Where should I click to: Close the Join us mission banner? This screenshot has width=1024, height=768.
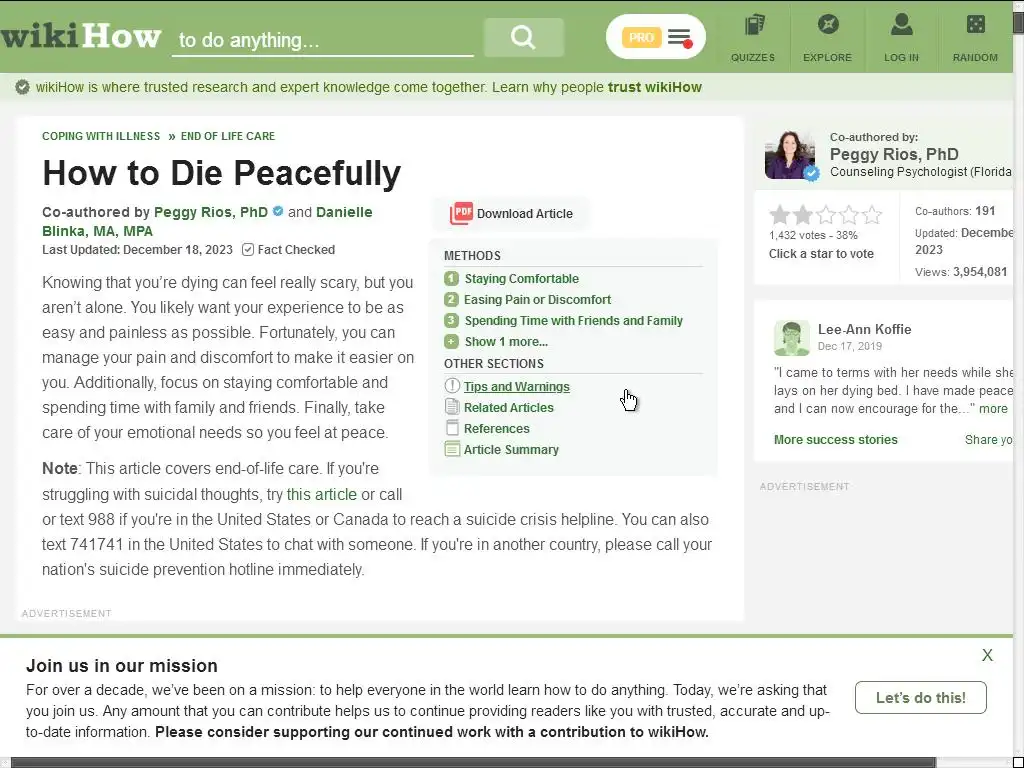click(x=987, y=655)
